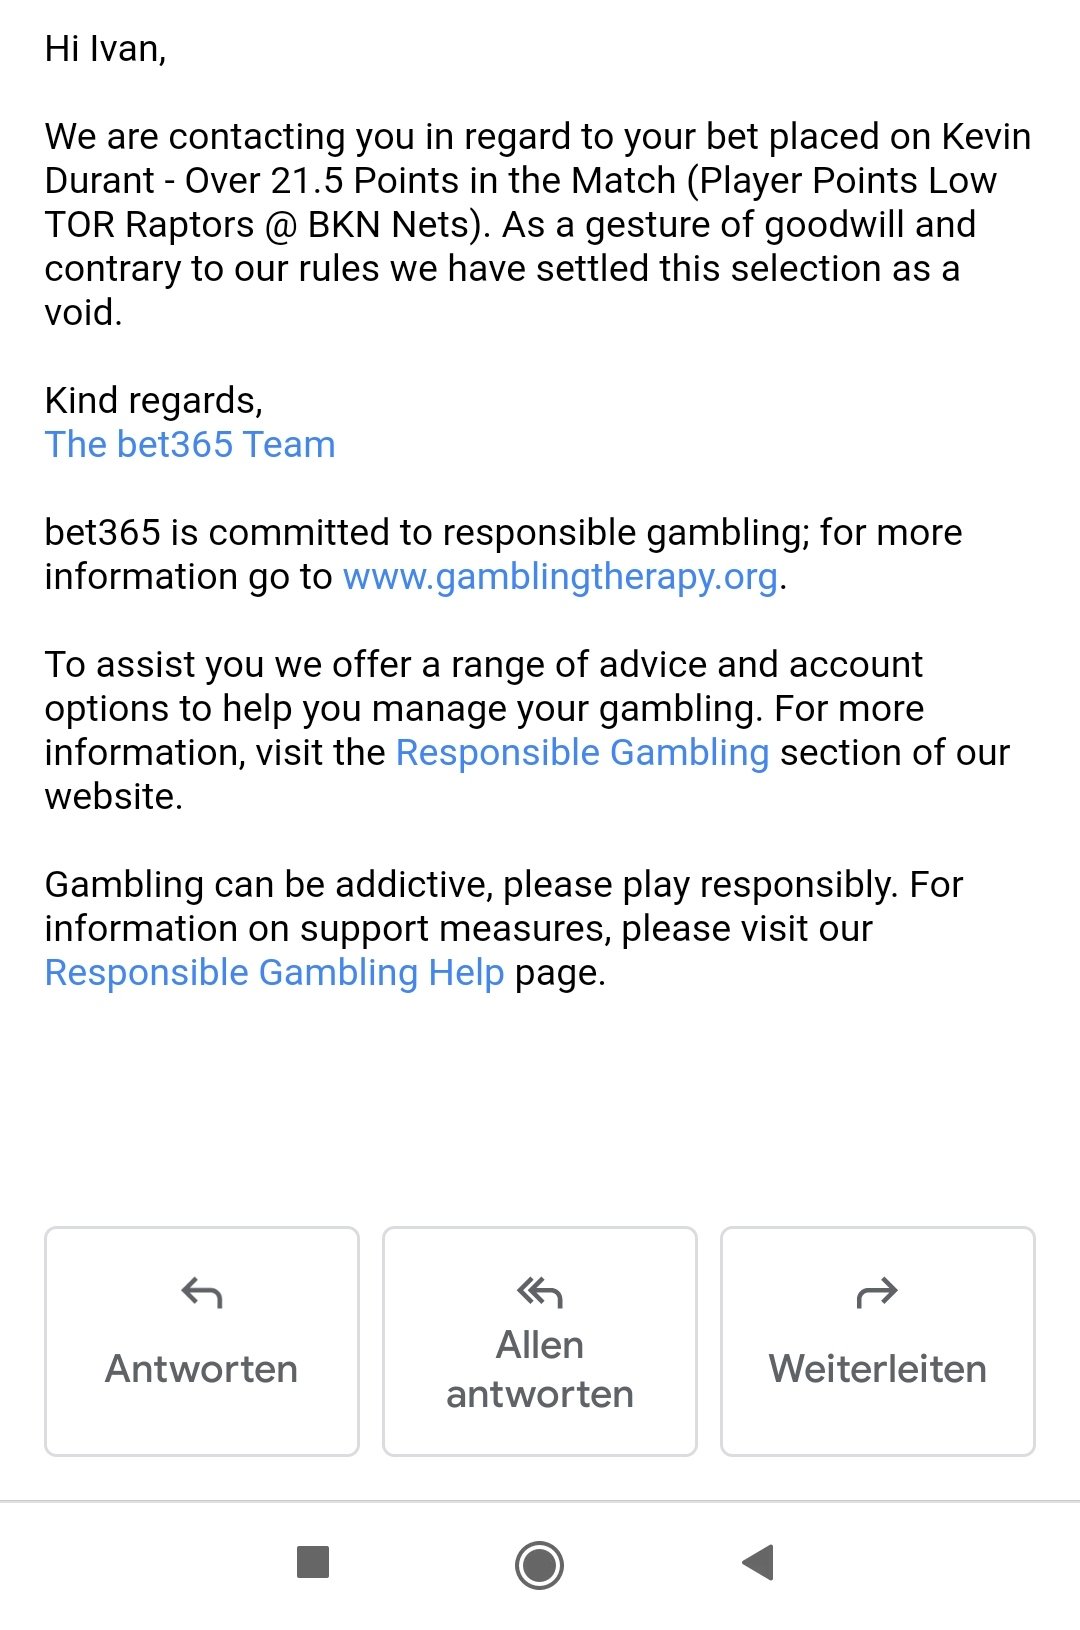1080x1630 pixels.
Task: Tap the reply arrow icon above Antworten
Action: point(202,1293)
